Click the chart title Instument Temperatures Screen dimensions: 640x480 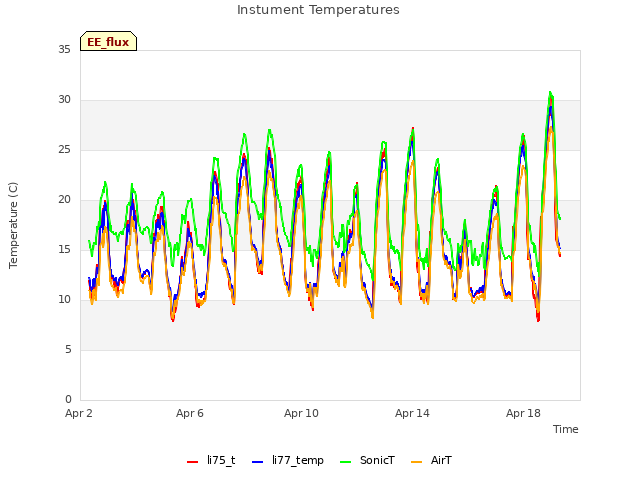pos(318,10)
